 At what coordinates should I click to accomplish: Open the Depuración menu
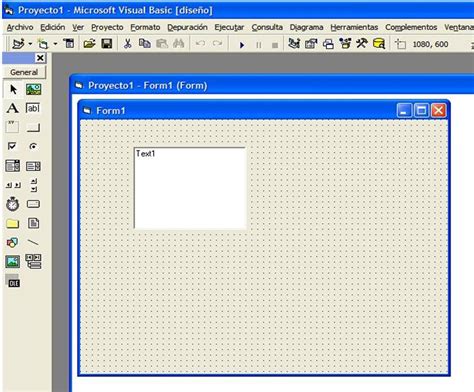[187, 27]
